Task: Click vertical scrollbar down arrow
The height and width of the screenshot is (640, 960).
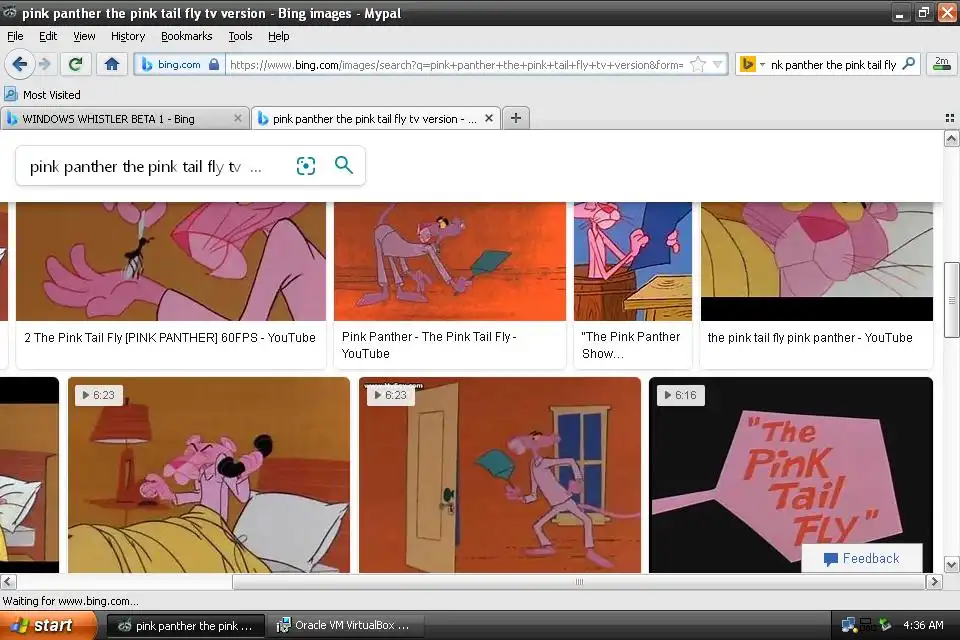Action: (x=951, y=564)
